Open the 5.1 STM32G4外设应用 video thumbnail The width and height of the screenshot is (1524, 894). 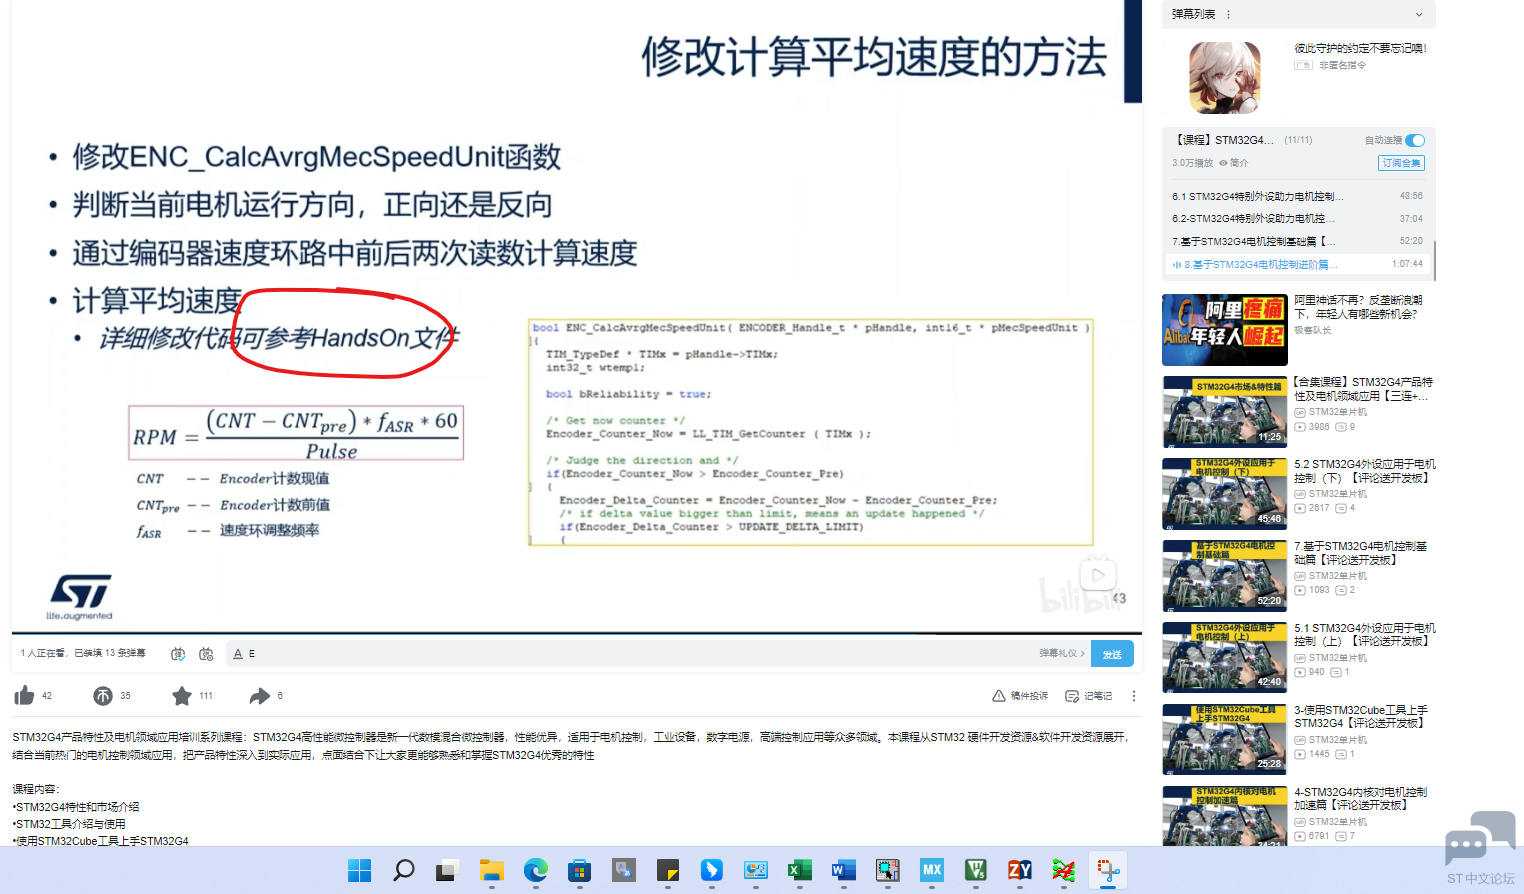[1225, 658]
